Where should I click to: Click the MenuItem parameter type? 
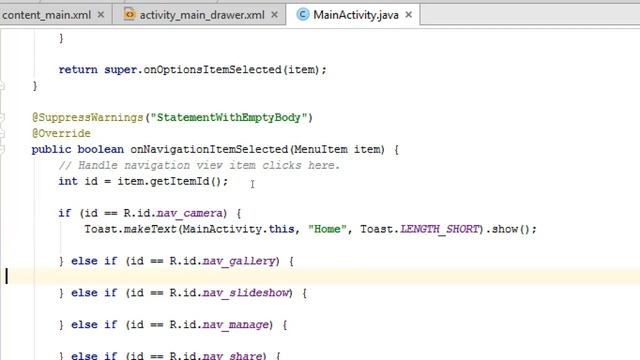click(320, 149)
